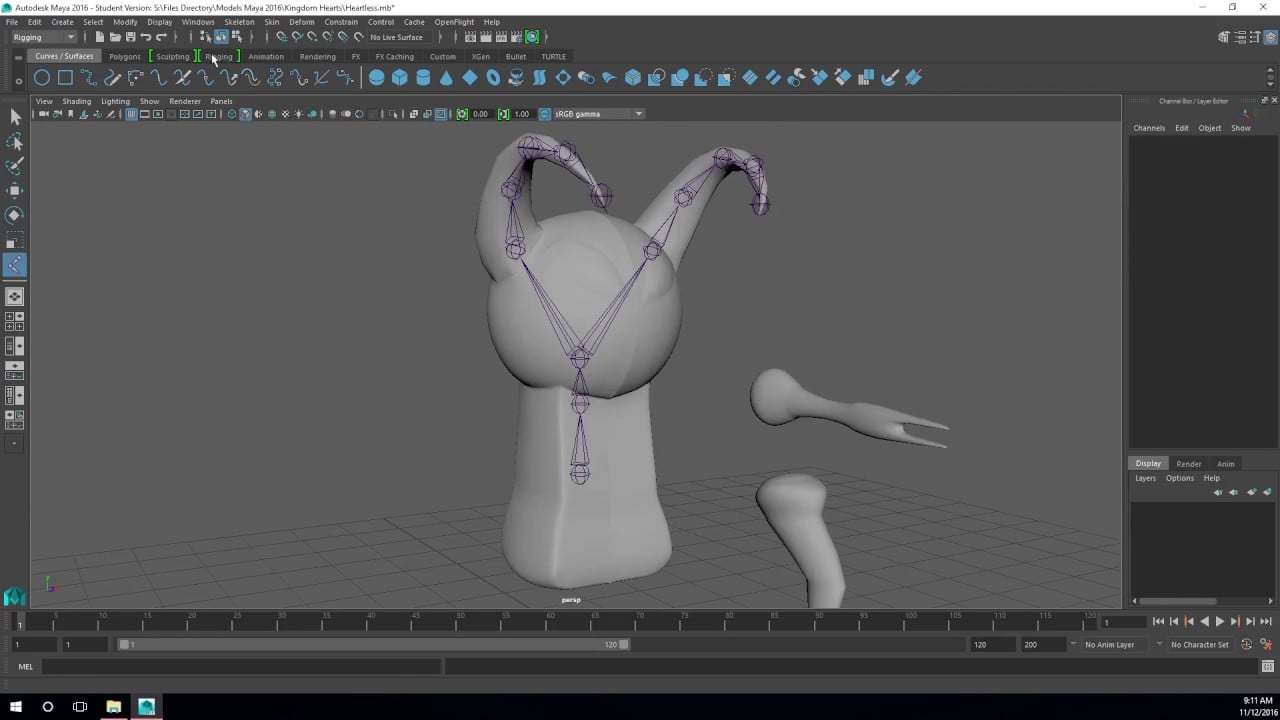Click go to start of playback range
The image size is (1280, 720).
click(1158, 622)
